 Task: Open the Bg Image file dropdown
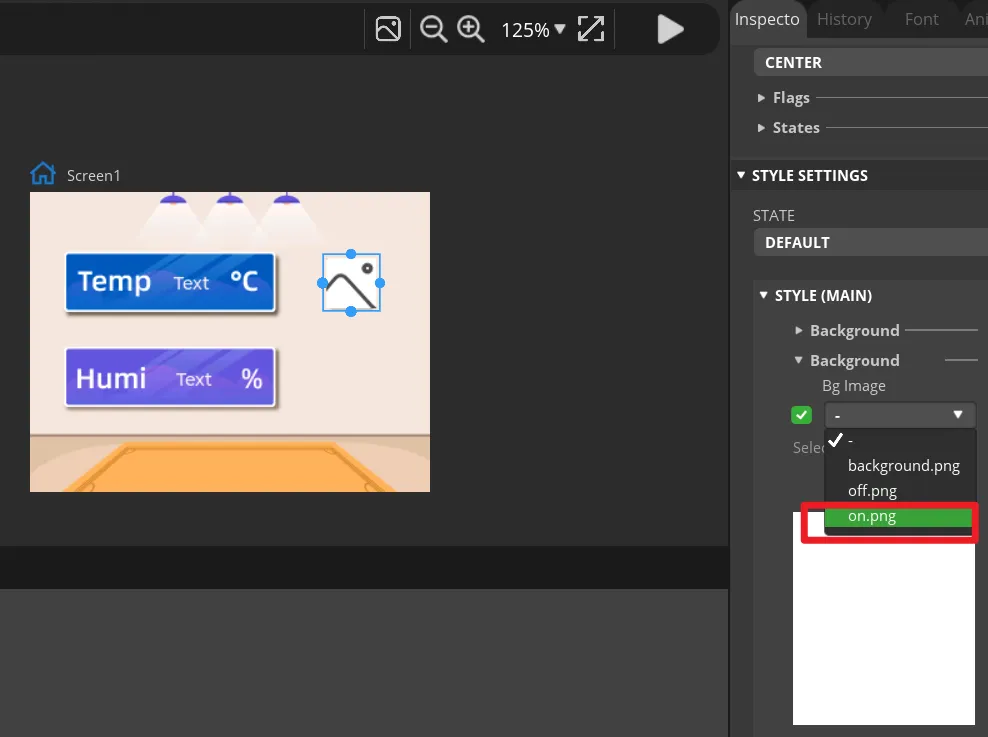(899, 415)
